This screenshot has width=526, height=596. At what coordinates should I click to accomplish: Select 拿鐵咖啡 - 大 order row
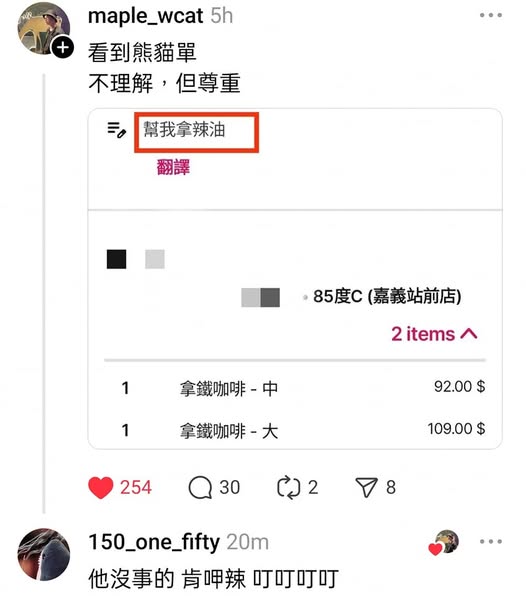coord(295,430)
